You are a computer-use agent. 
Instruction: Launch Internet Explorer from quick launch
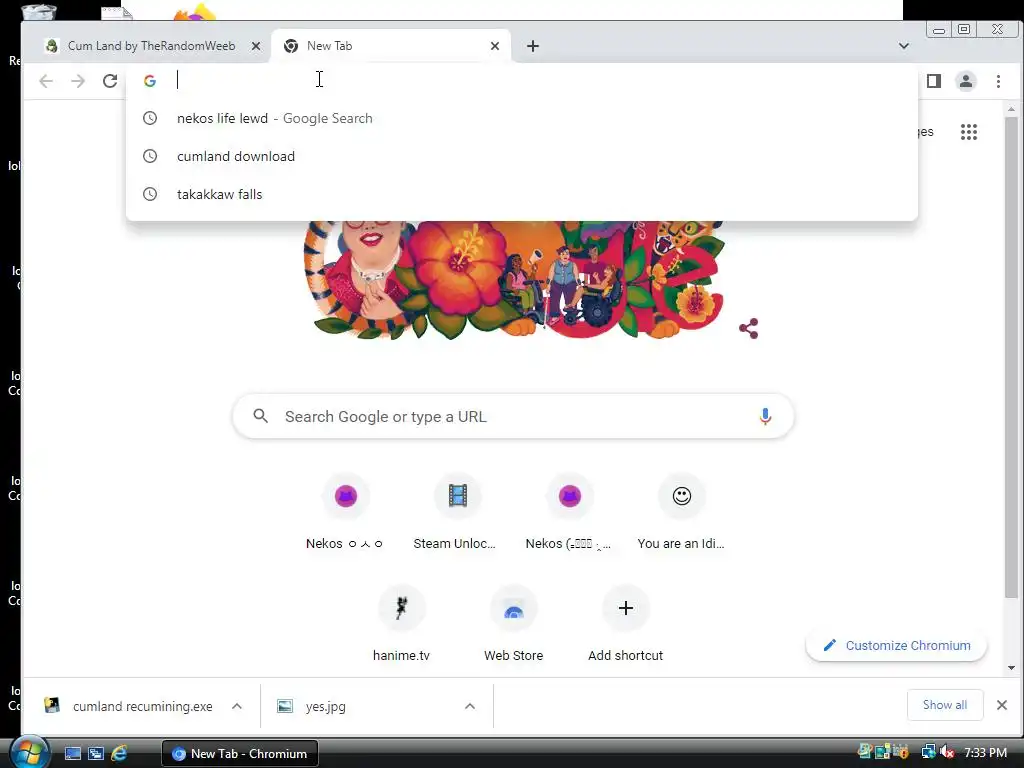(x=119, y=753)
